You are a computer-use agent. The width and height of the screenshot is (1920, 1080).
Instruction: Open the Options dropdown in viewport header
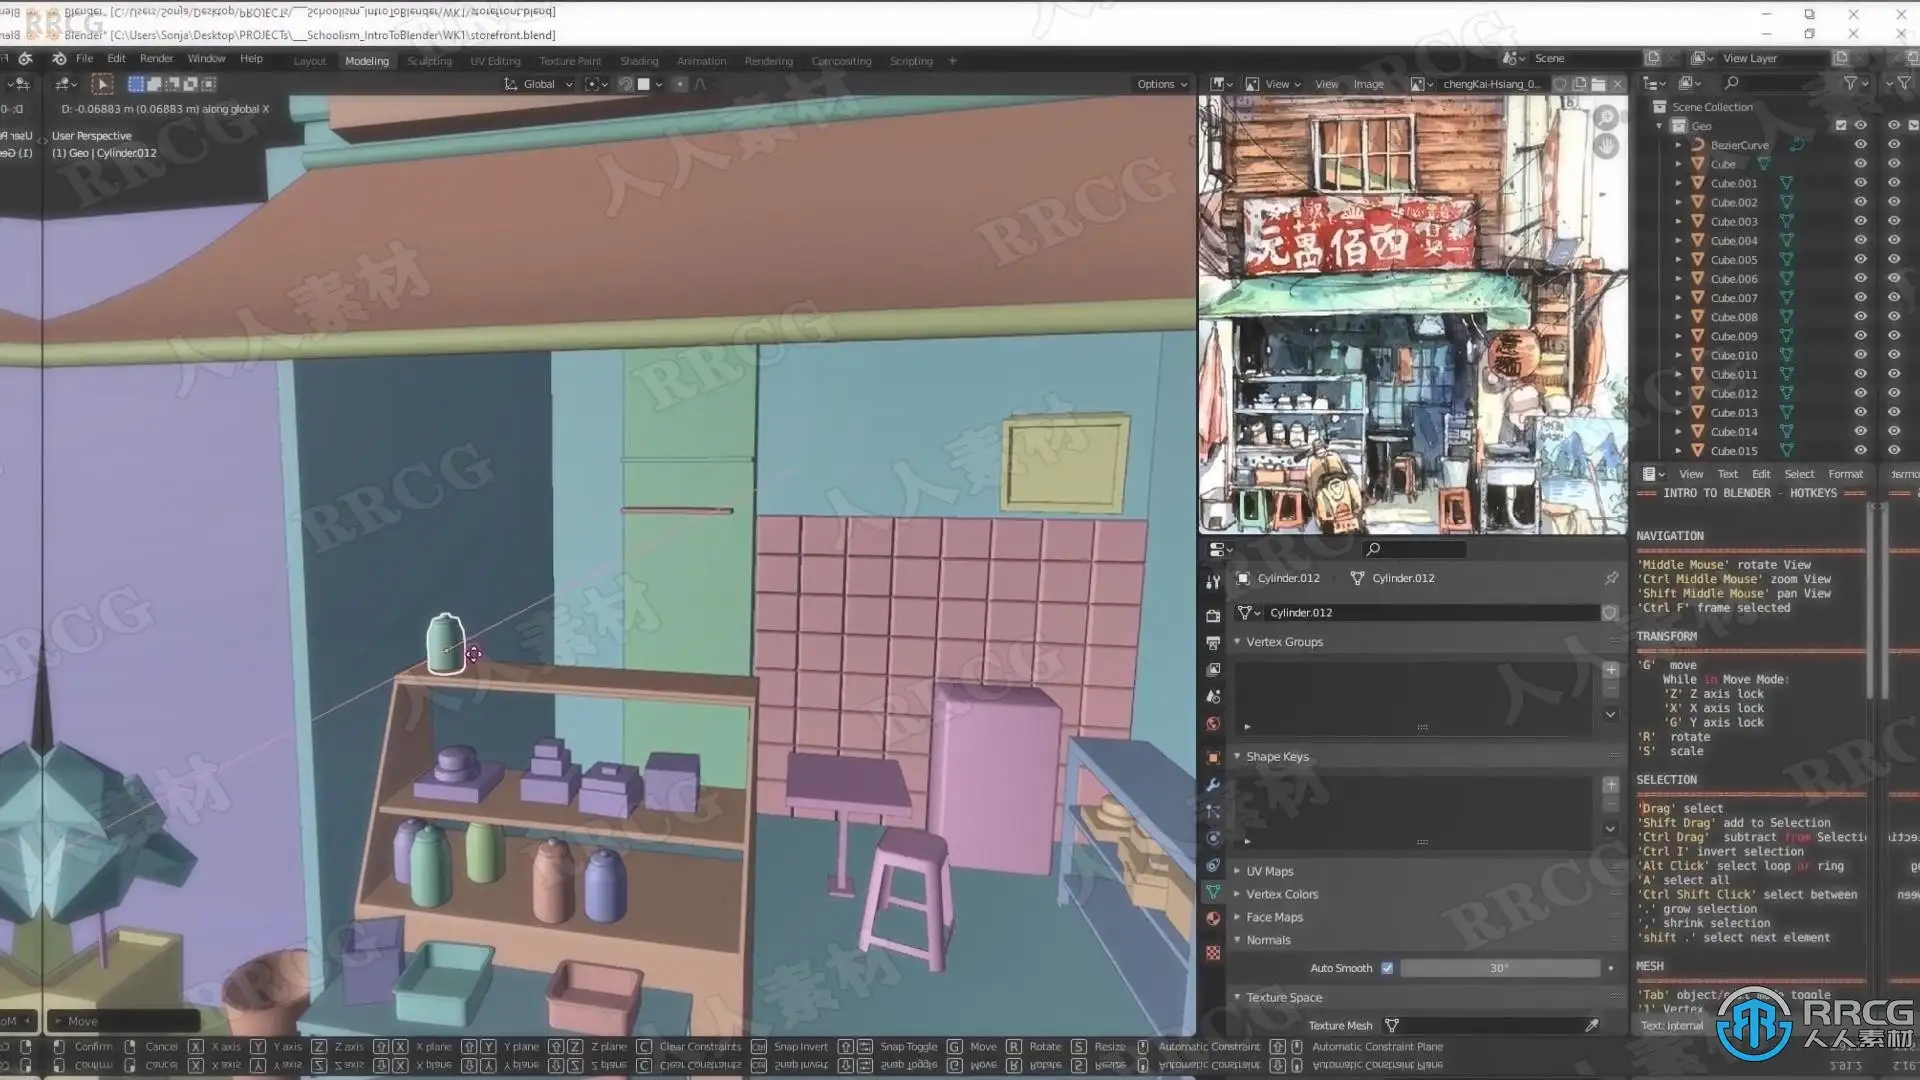[x=1161, y=84]
